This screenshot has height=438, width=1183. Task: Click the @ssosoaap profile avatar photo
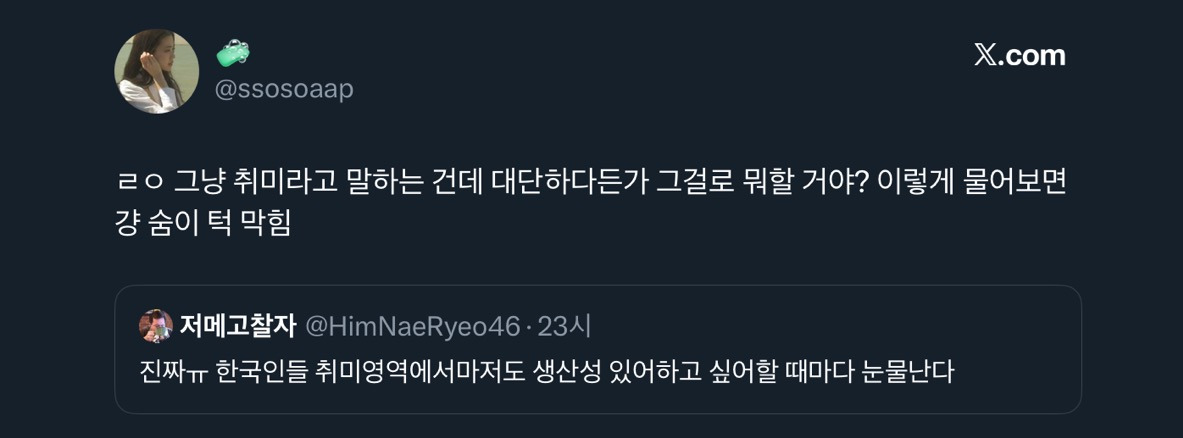pos(157,71)
